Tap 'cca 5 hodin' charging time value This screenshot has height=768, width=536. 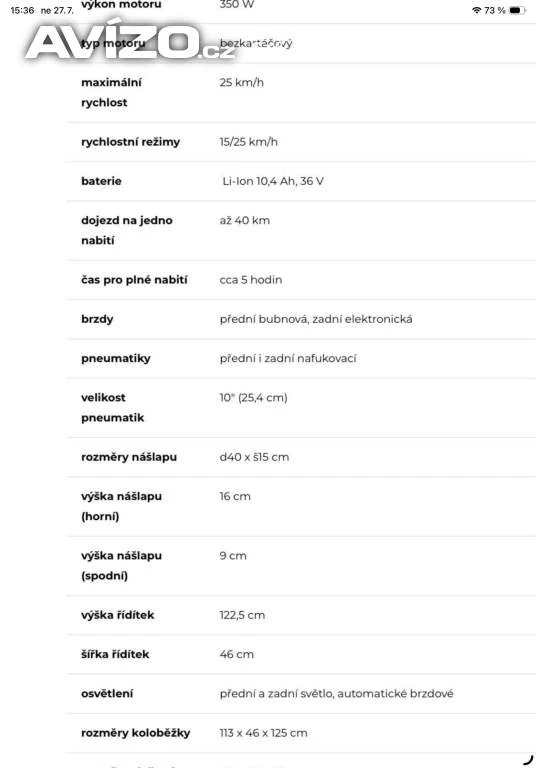(251, 280)
